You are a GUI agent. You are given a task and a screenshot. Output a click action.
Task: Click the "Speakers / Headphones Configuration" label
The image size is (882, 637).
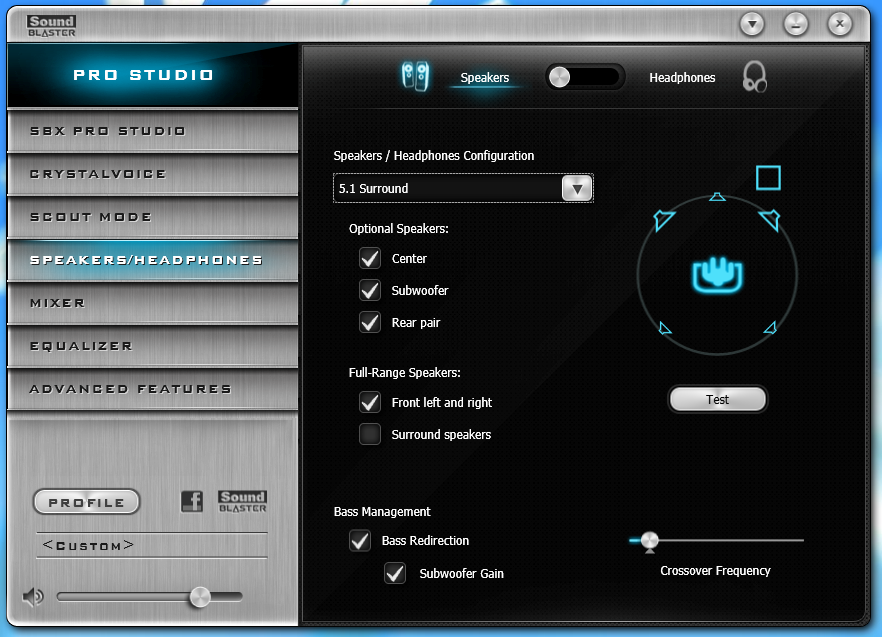pos(434,155)
